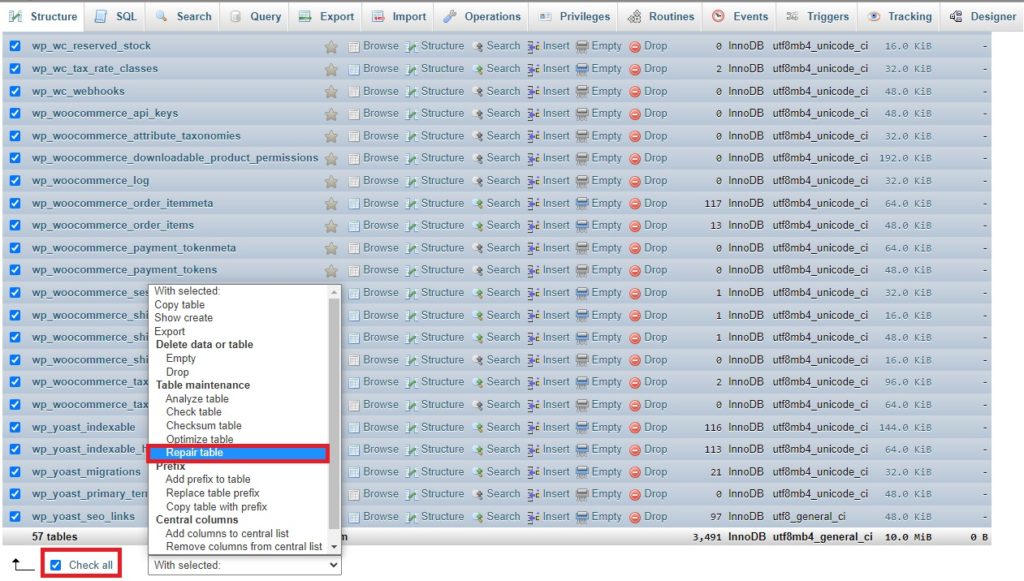Star wp_wc_reserved_stock as favorite
This screenshot has width=1024, height=581.
point(331,46)
